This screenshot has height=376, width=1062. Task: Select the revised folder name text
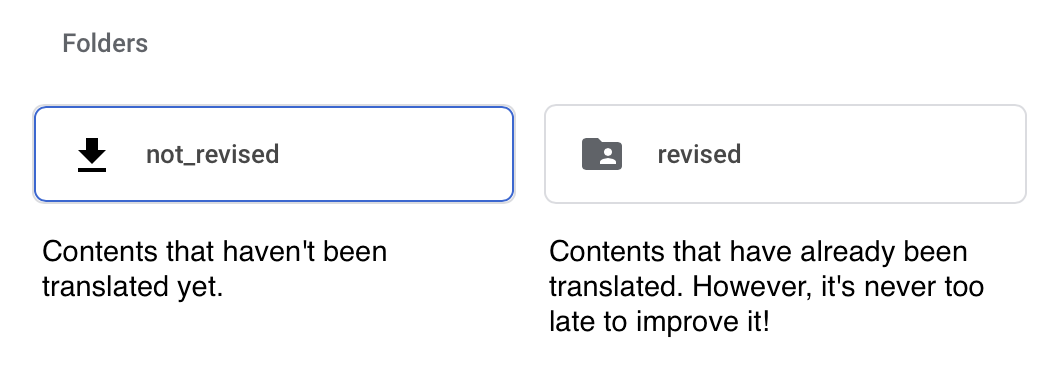[699, 154]
